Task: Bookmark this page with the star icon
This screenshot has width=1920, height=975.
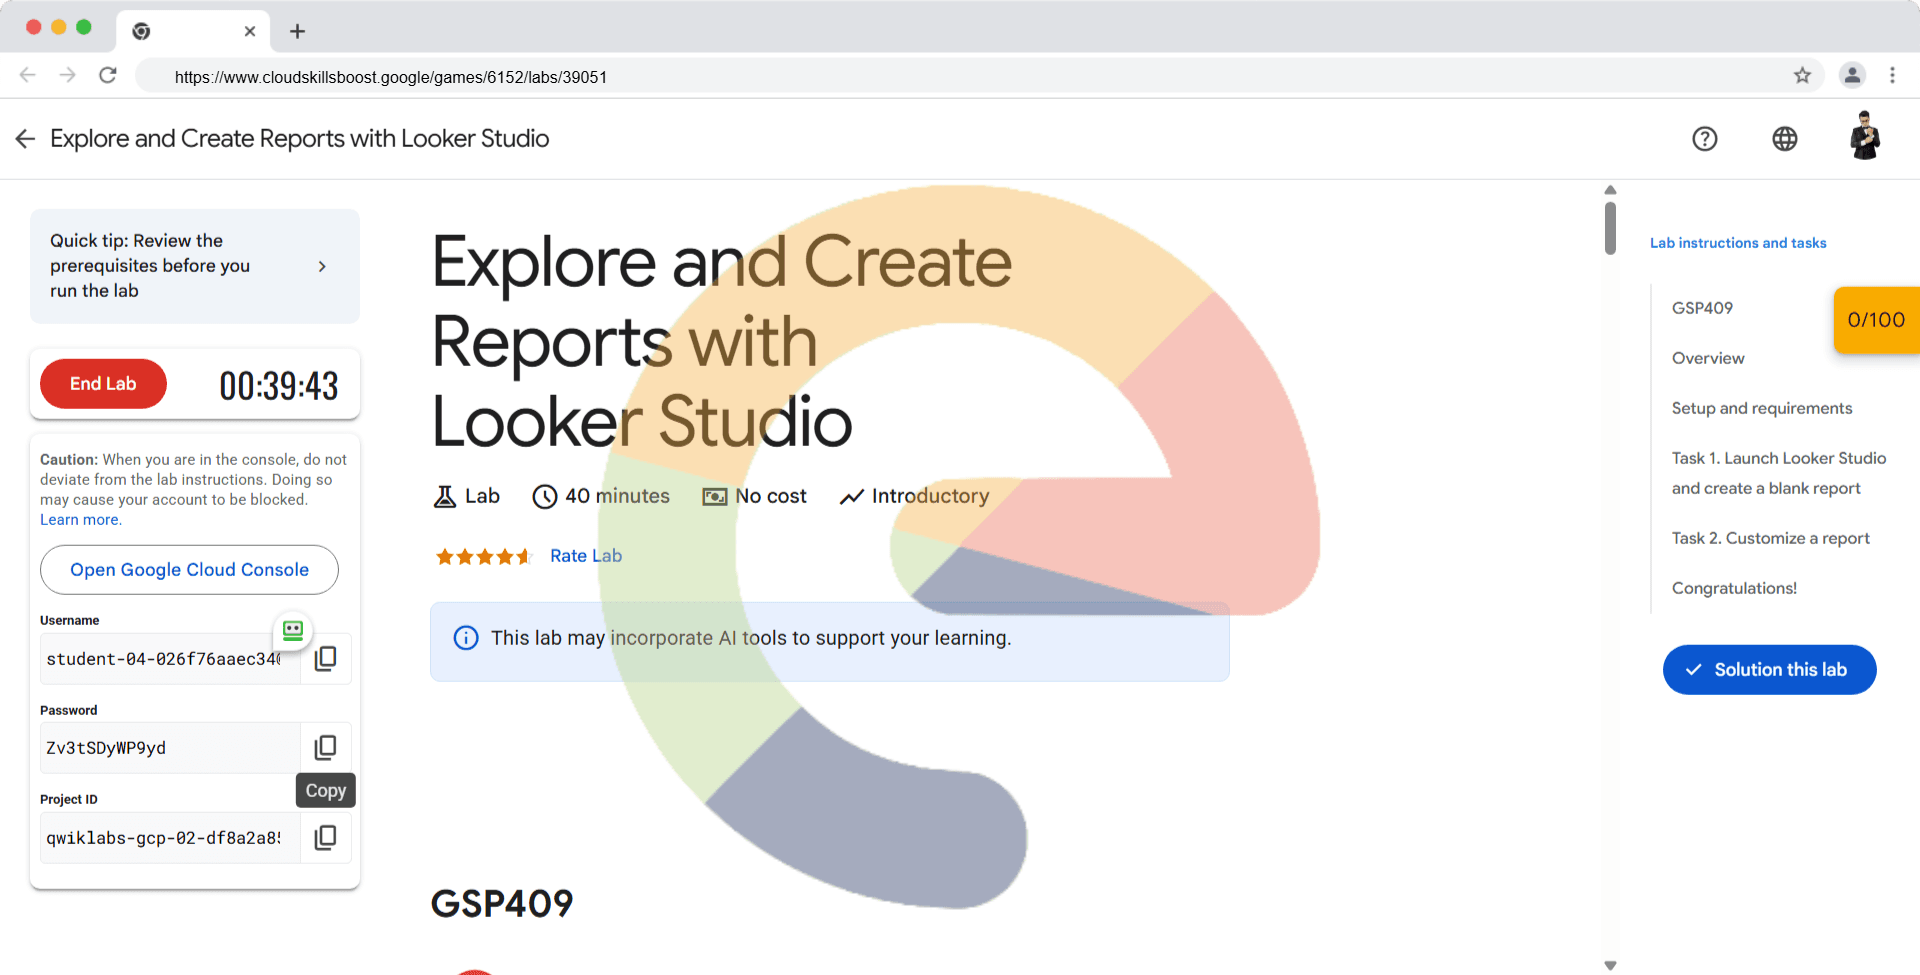Action: pos(1802,76)
